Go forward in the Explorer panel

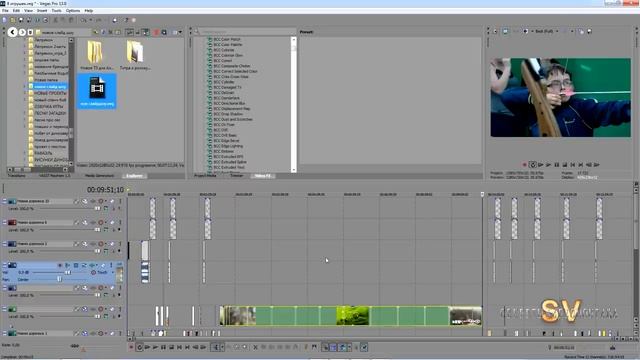[x=22, y=32]
